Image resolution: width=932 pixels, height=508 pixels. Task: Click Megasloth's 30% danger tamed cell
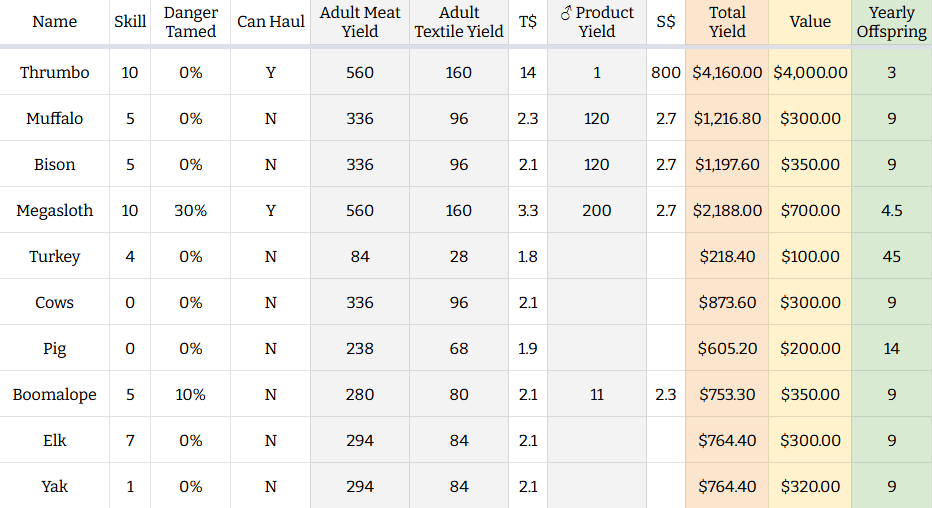(x=190, y=211)
